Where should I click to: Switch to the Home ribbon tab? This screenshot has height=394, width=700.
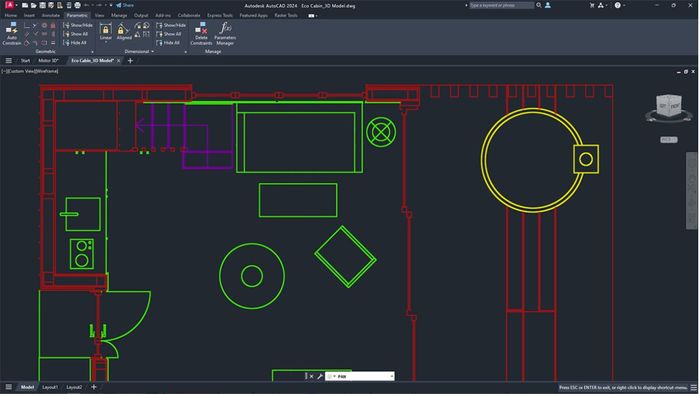click(11, 15)
